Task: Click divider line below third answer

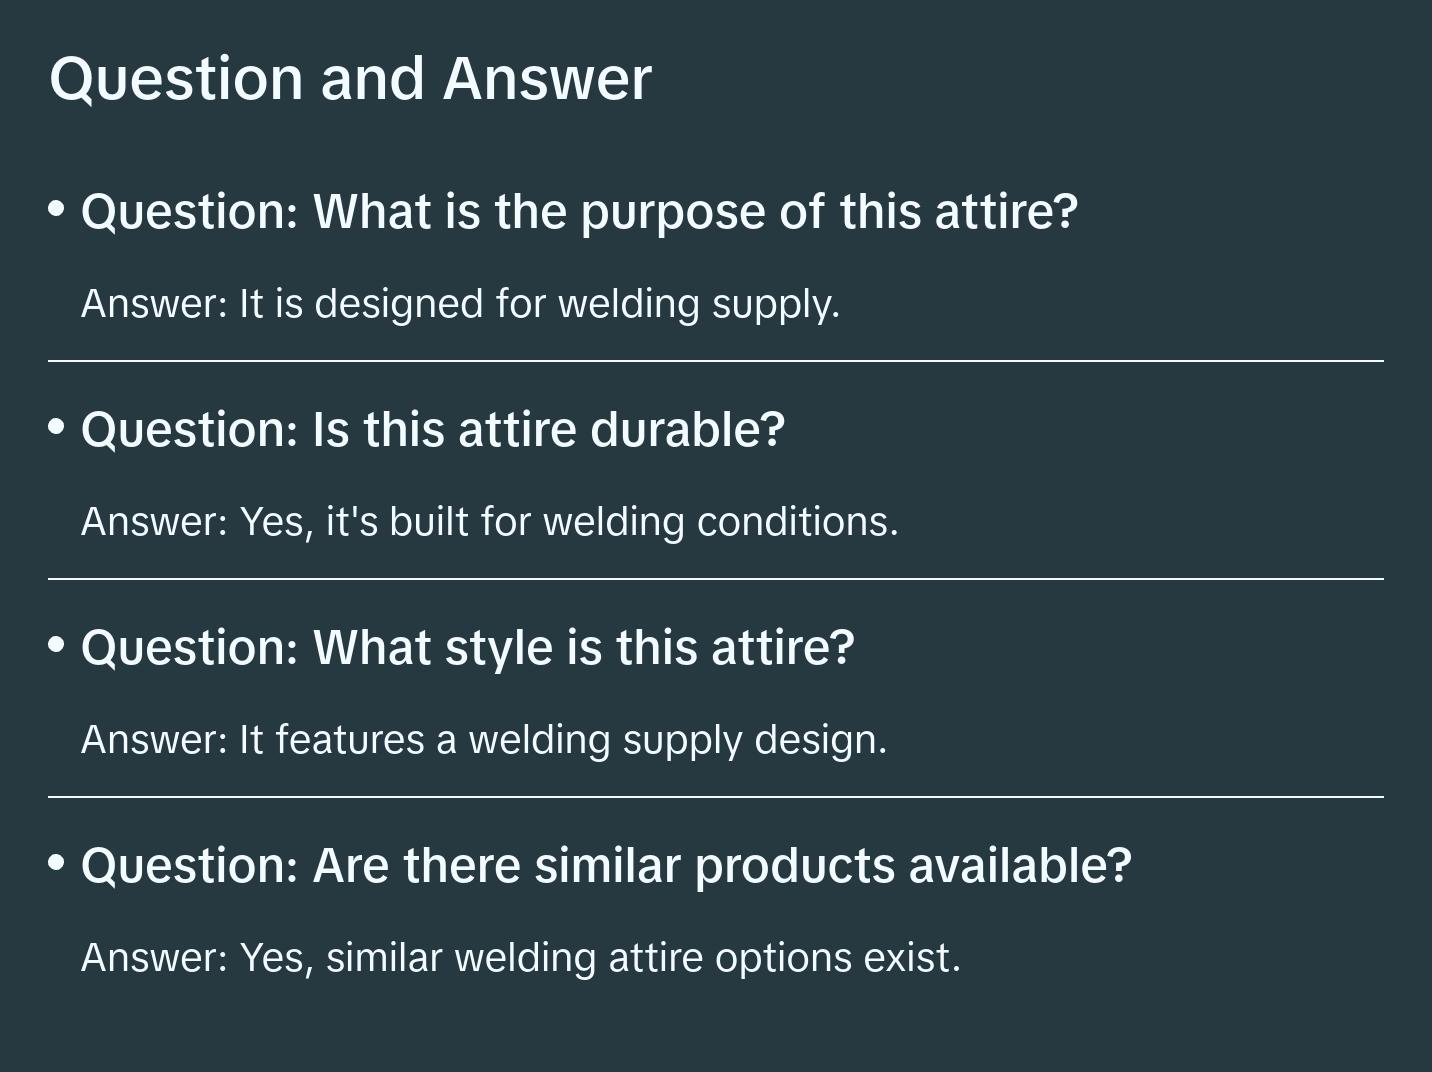Action: click(x=715, y=797)
